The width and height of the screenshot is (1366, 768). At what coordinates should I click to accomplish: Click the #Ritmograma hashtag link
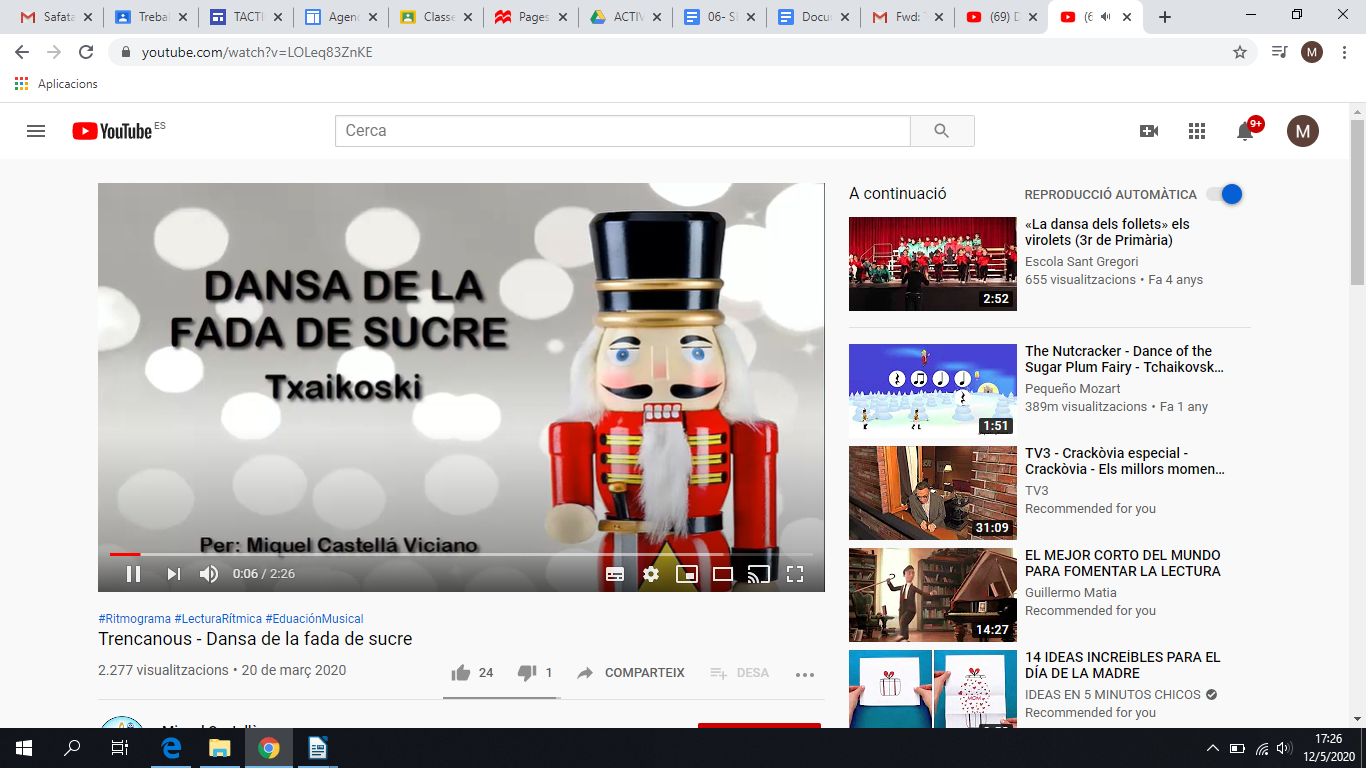[x=134, y=619]
